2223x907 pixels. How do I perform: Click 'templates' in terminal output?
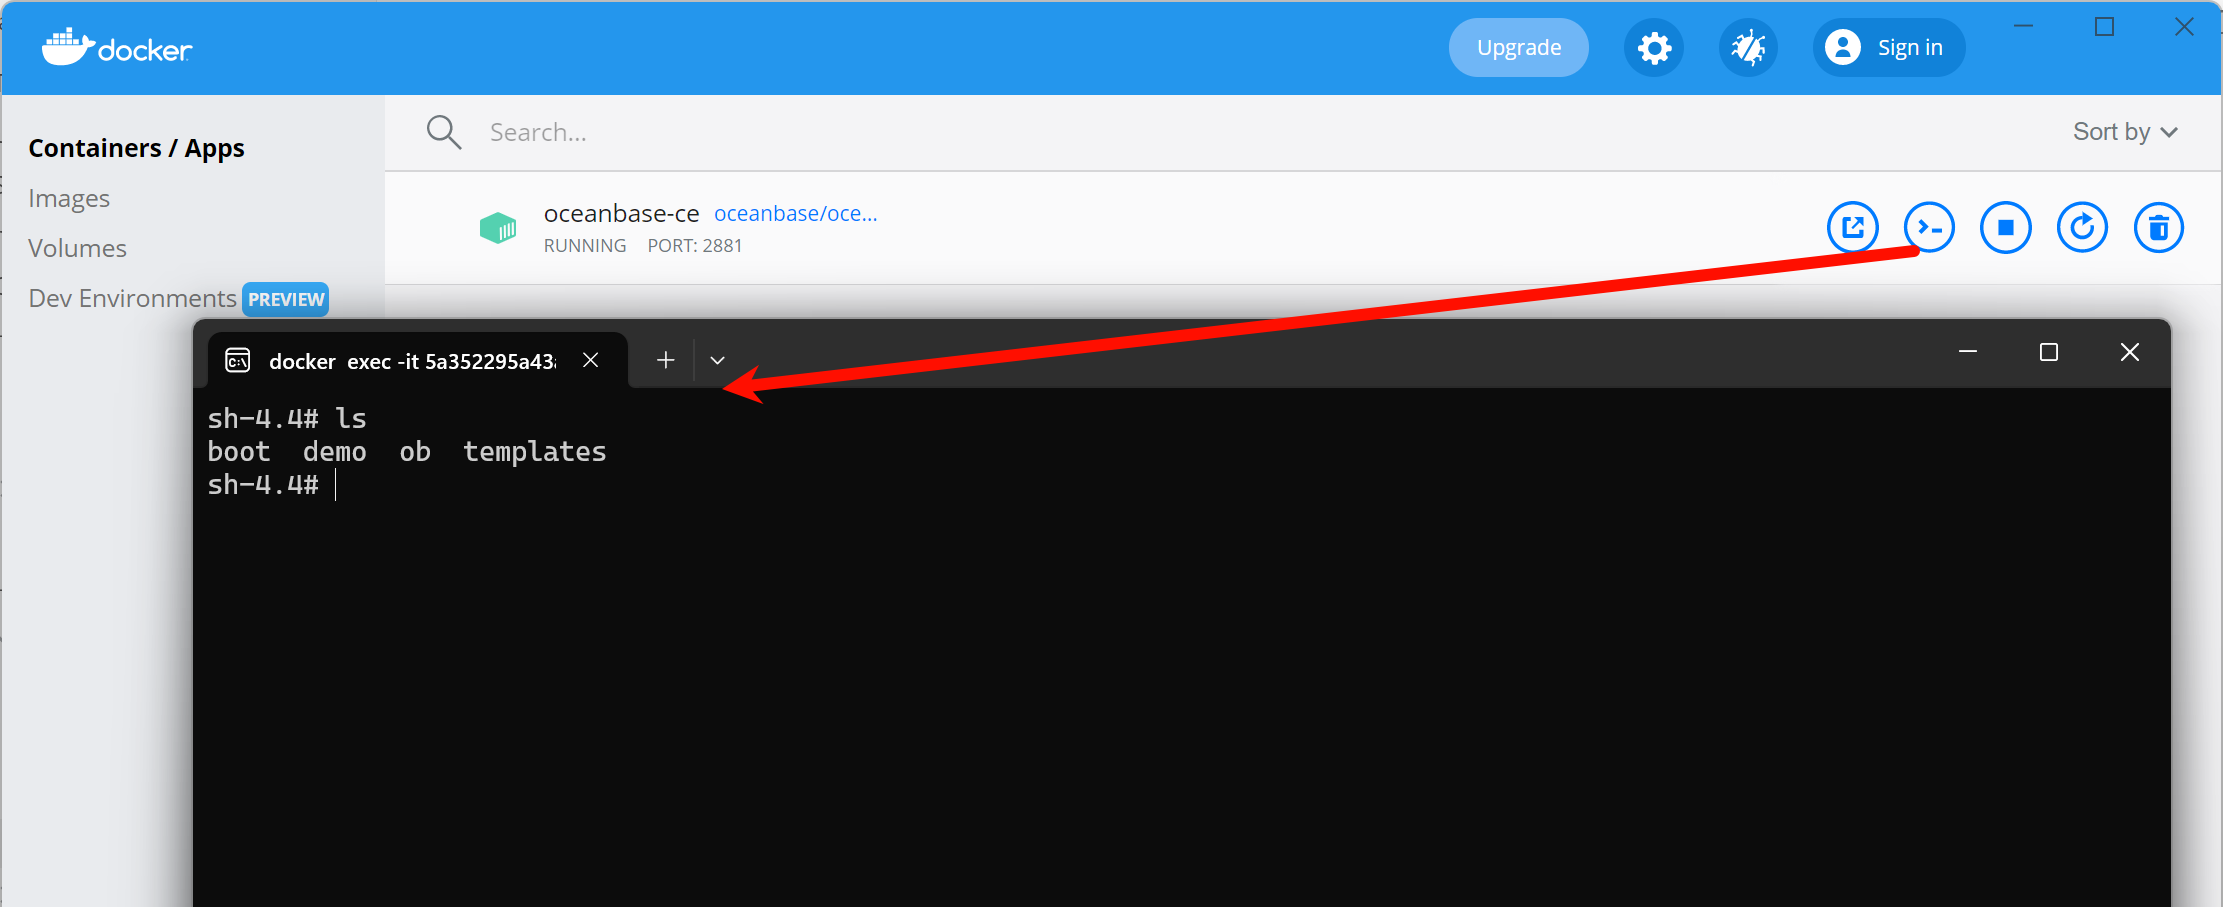click(x=535, y=452)
